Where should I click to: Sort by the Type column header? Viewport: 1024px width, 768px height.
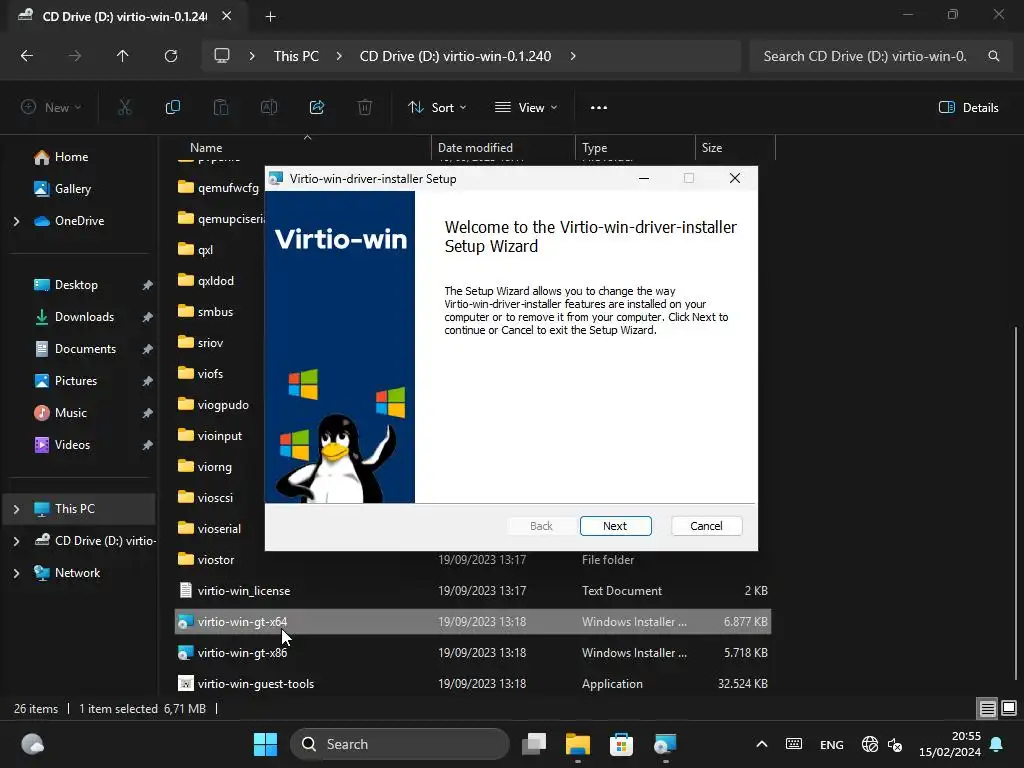(x=594, y=148)
